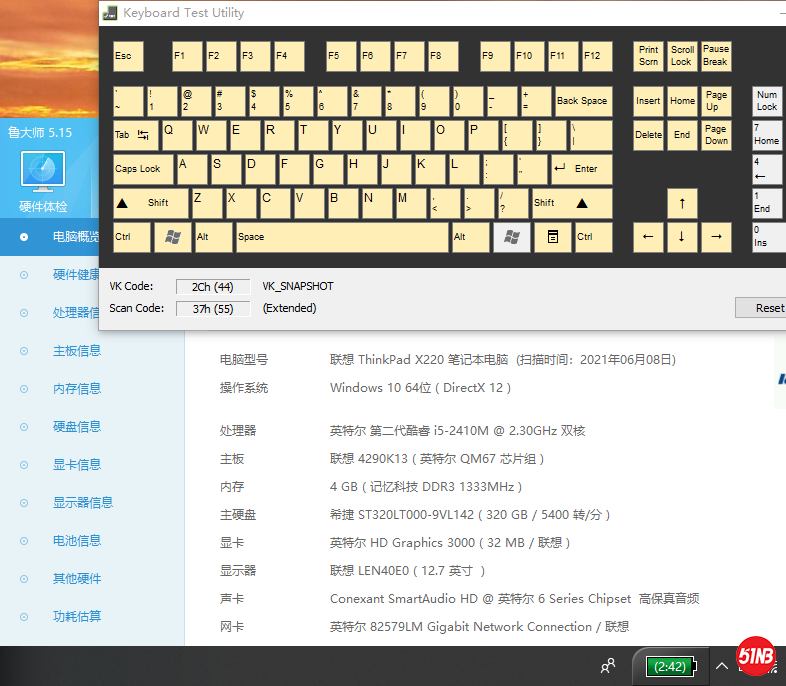This screenshot has height=686, width=786.
Task: Click the right arrow key
Action: (716, 237)
